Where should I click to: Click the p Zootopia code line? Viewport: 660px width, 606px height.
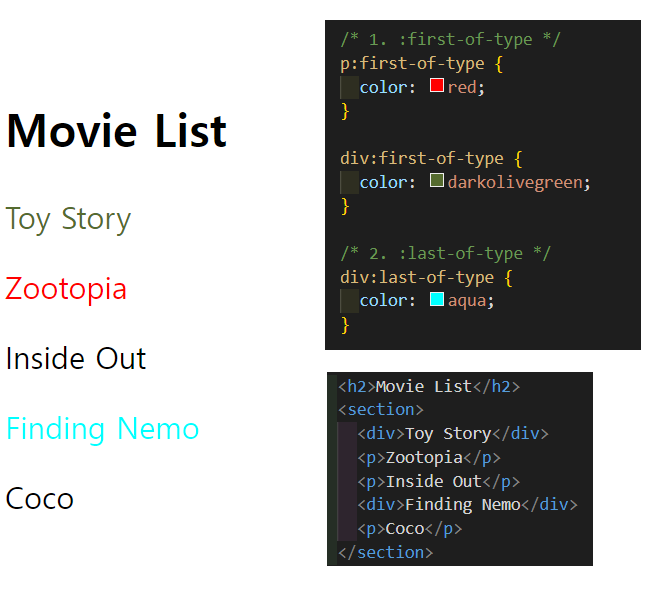(x=429, y=457)
